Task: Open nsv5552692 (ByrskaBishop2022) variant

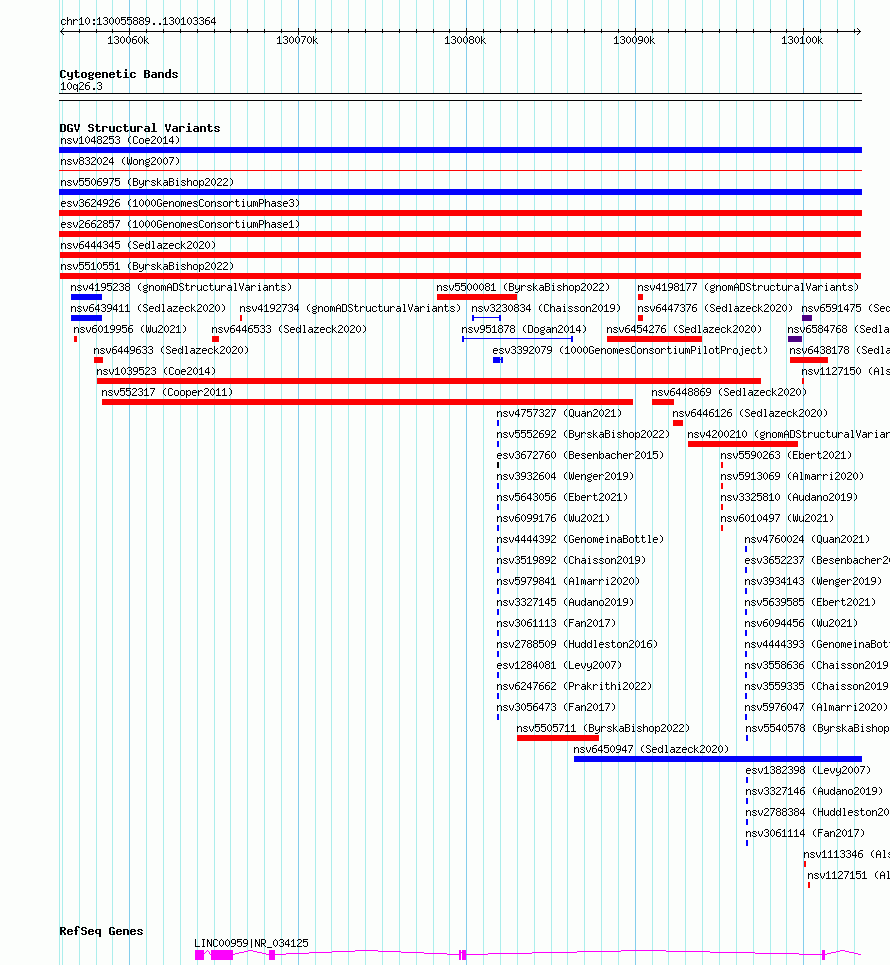Action: coord(583,434)
